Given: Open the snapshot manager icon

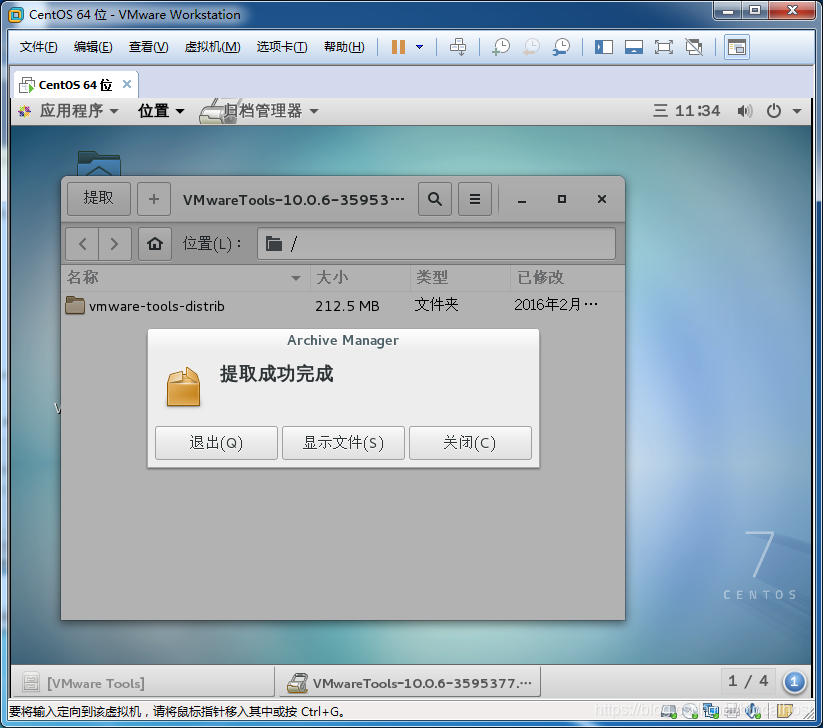Looking at the screenshot, I should point(562,47).
